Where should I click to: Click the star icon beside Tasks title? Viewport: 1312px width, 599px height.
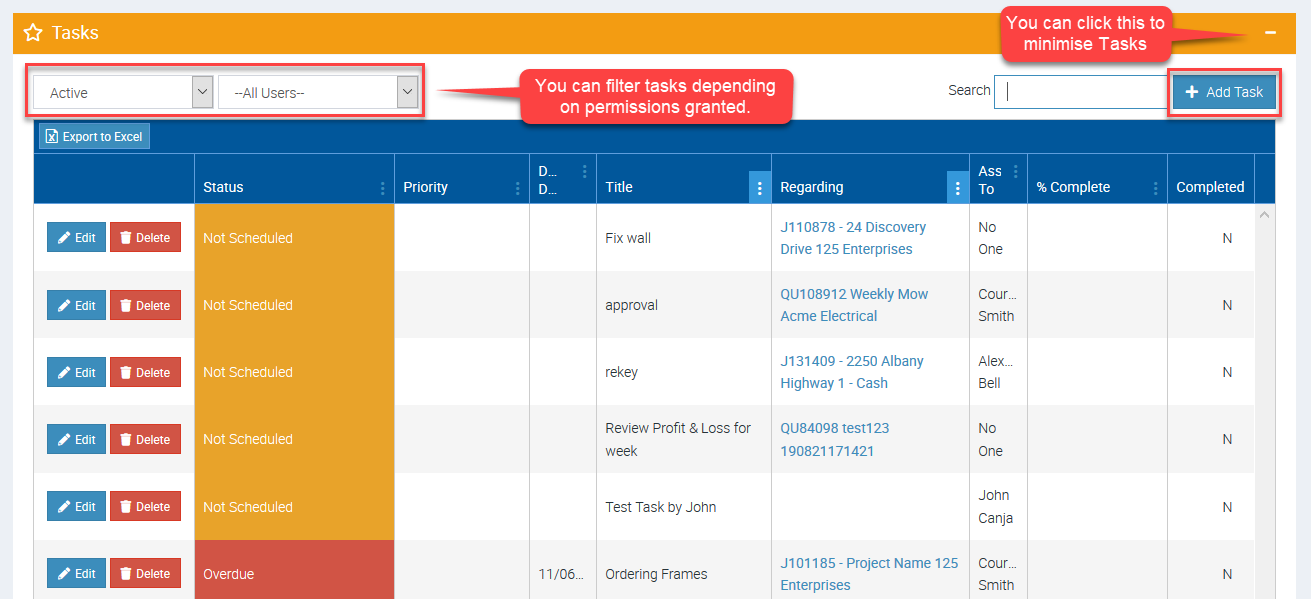(33, 33)
